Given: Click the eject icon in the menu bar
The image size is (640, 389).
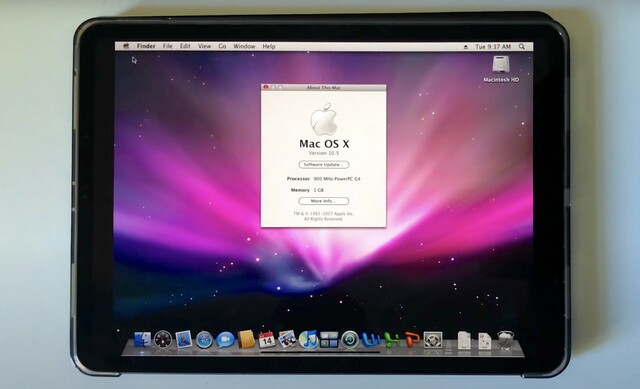Looking at the screenshot, I should click(466, 47).
